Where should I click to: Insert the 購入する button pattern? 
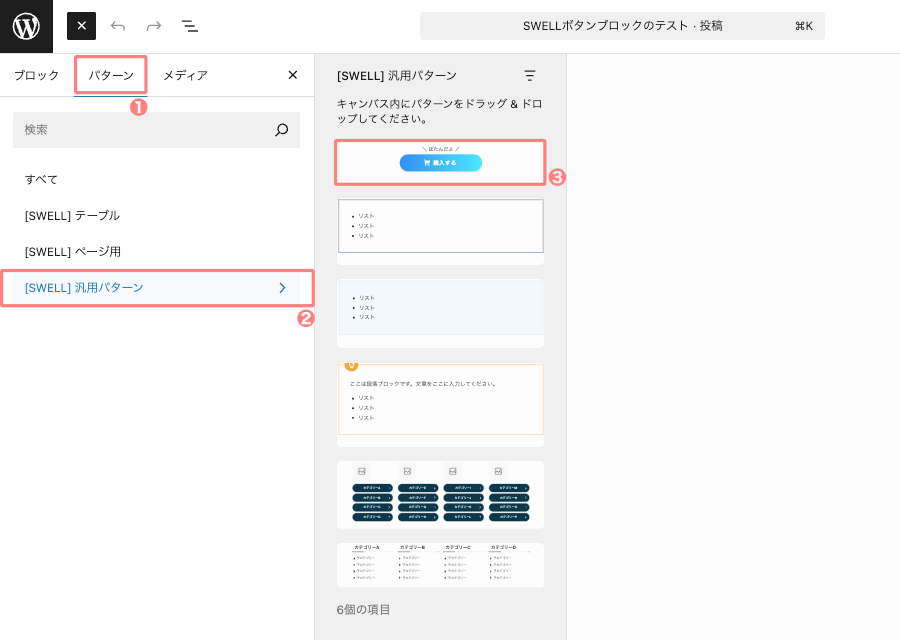[440, 162]
